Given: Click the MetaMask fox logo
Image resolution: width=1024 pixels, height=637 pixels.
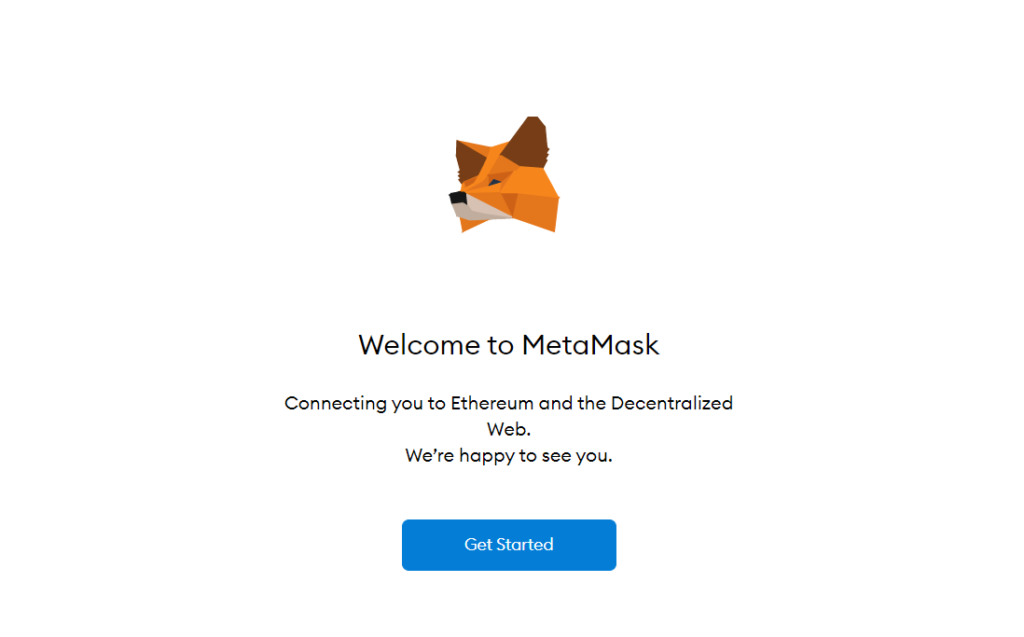Looking at the screenshot, I should 504,174.
